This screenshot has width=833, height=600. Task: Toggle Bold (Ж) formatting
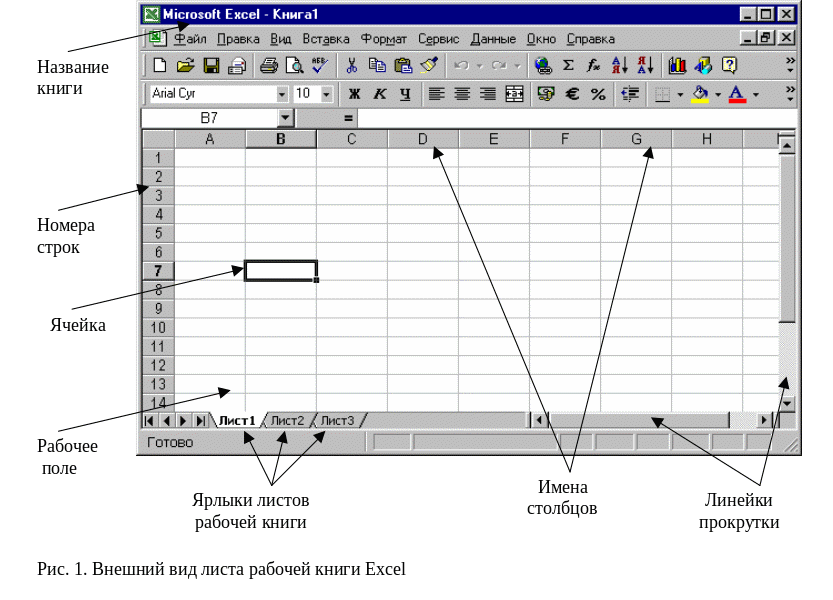354,94
